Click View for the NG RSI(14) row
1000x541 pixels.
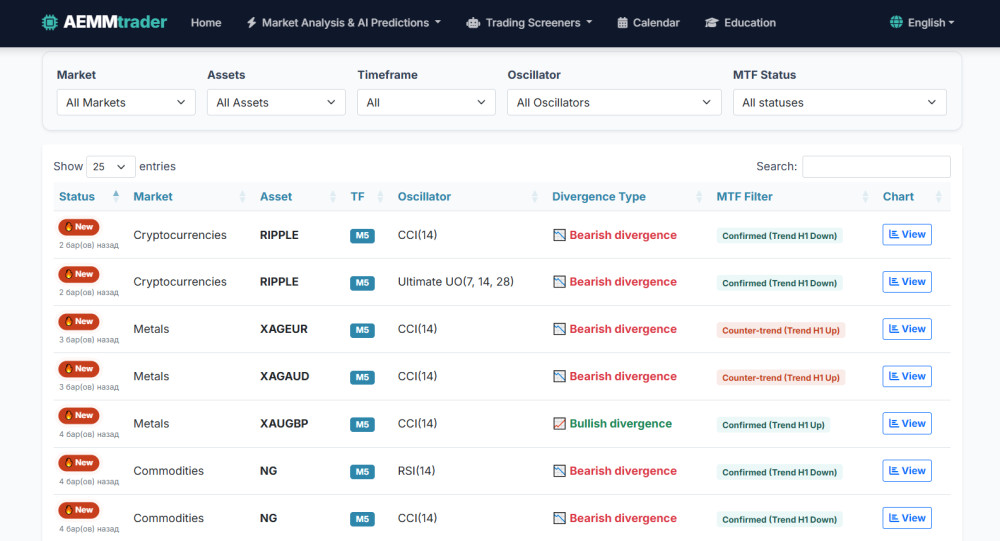tap(907, 471)
